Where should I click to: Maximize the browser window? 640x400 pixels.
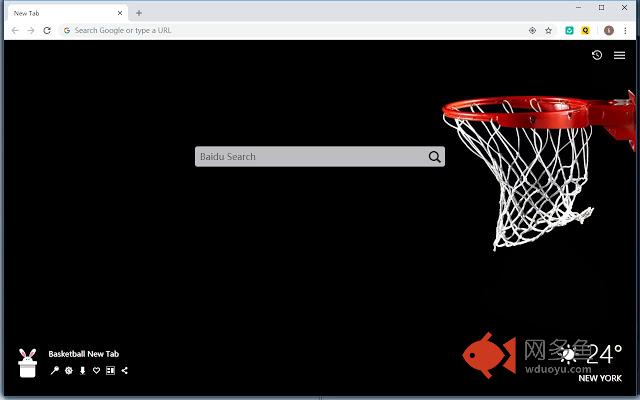pyautogui.click(x=601, y=7)
